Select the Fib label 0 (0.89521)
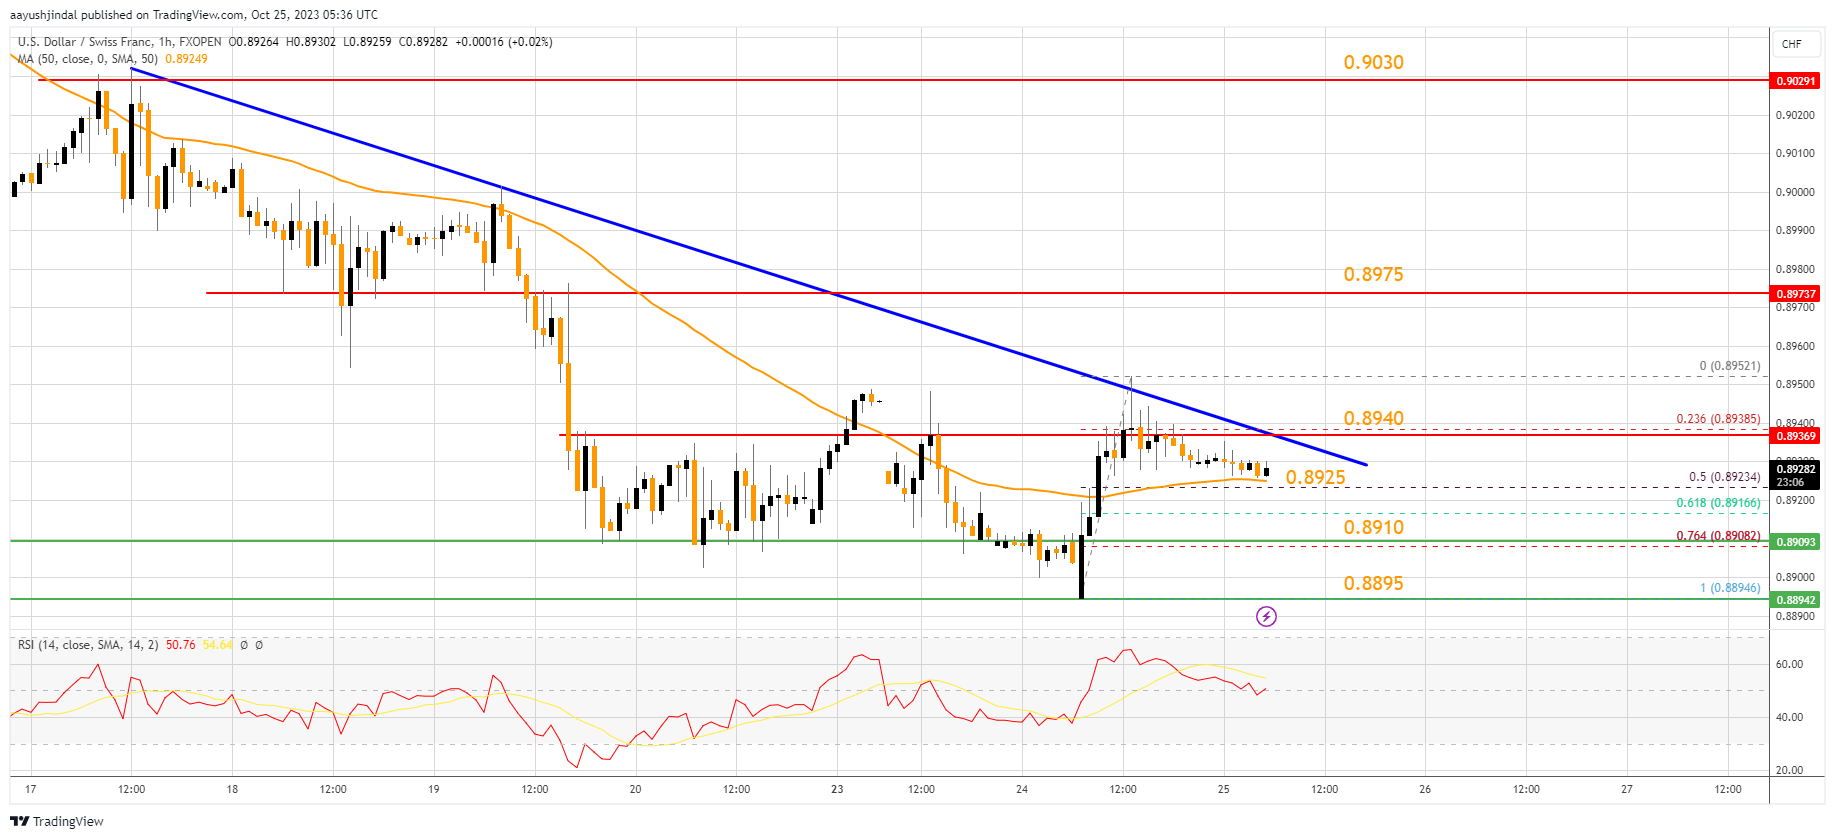 (1730, 366)
